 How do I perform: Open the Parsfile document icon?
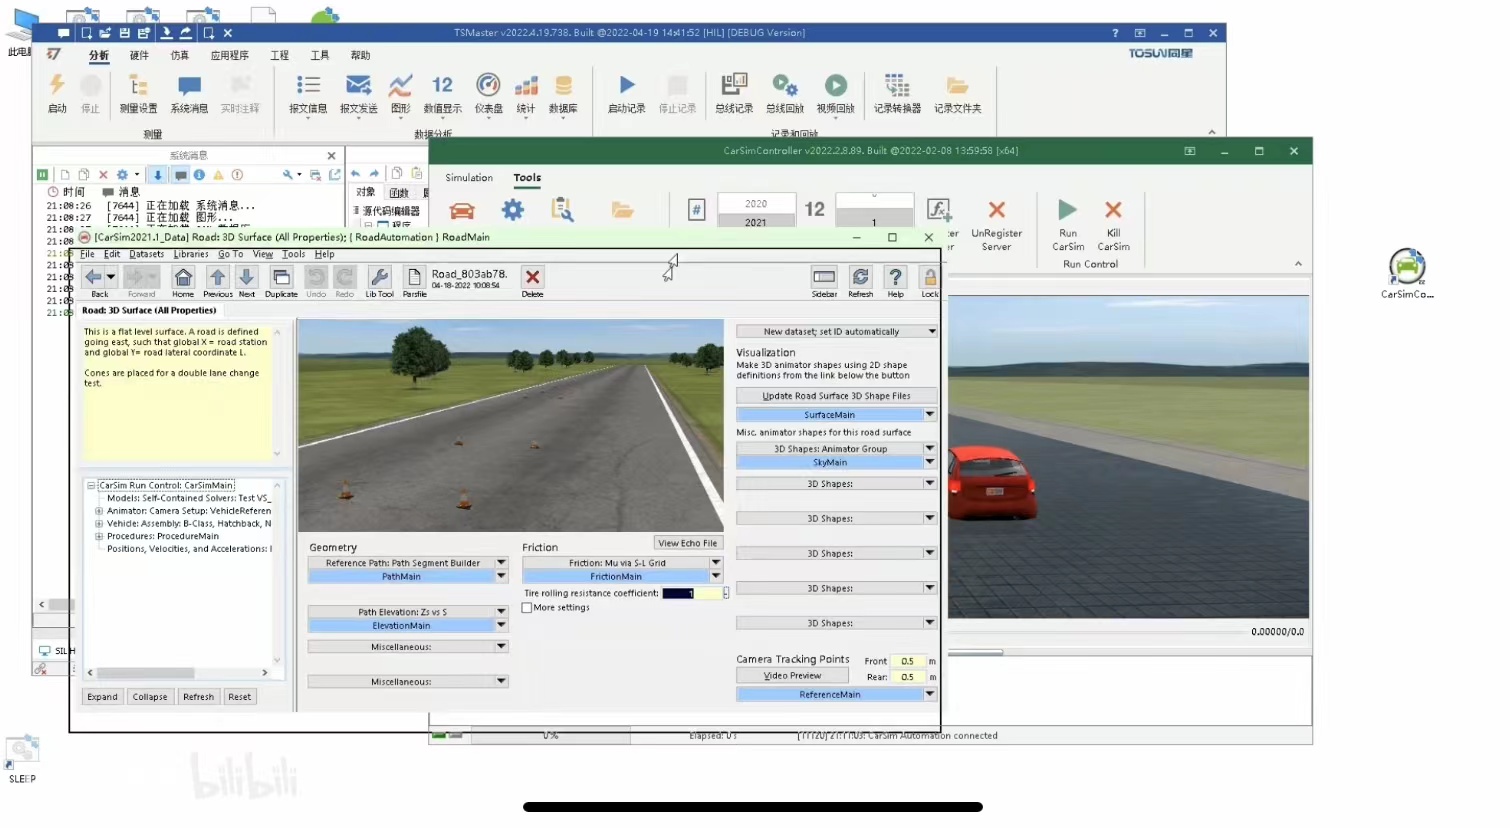click(x=414, y=278)
